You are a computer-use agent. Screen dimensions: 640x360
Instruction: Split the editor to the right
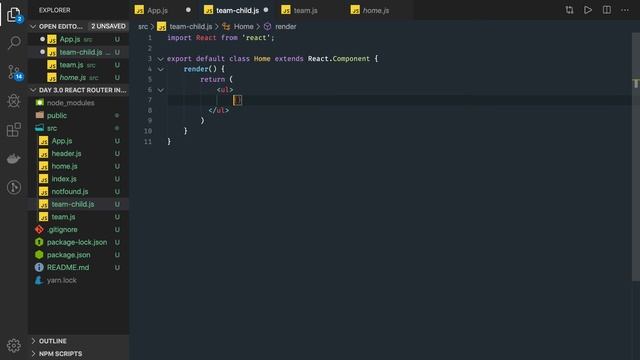pyautogui.click(x=607, y=10)
